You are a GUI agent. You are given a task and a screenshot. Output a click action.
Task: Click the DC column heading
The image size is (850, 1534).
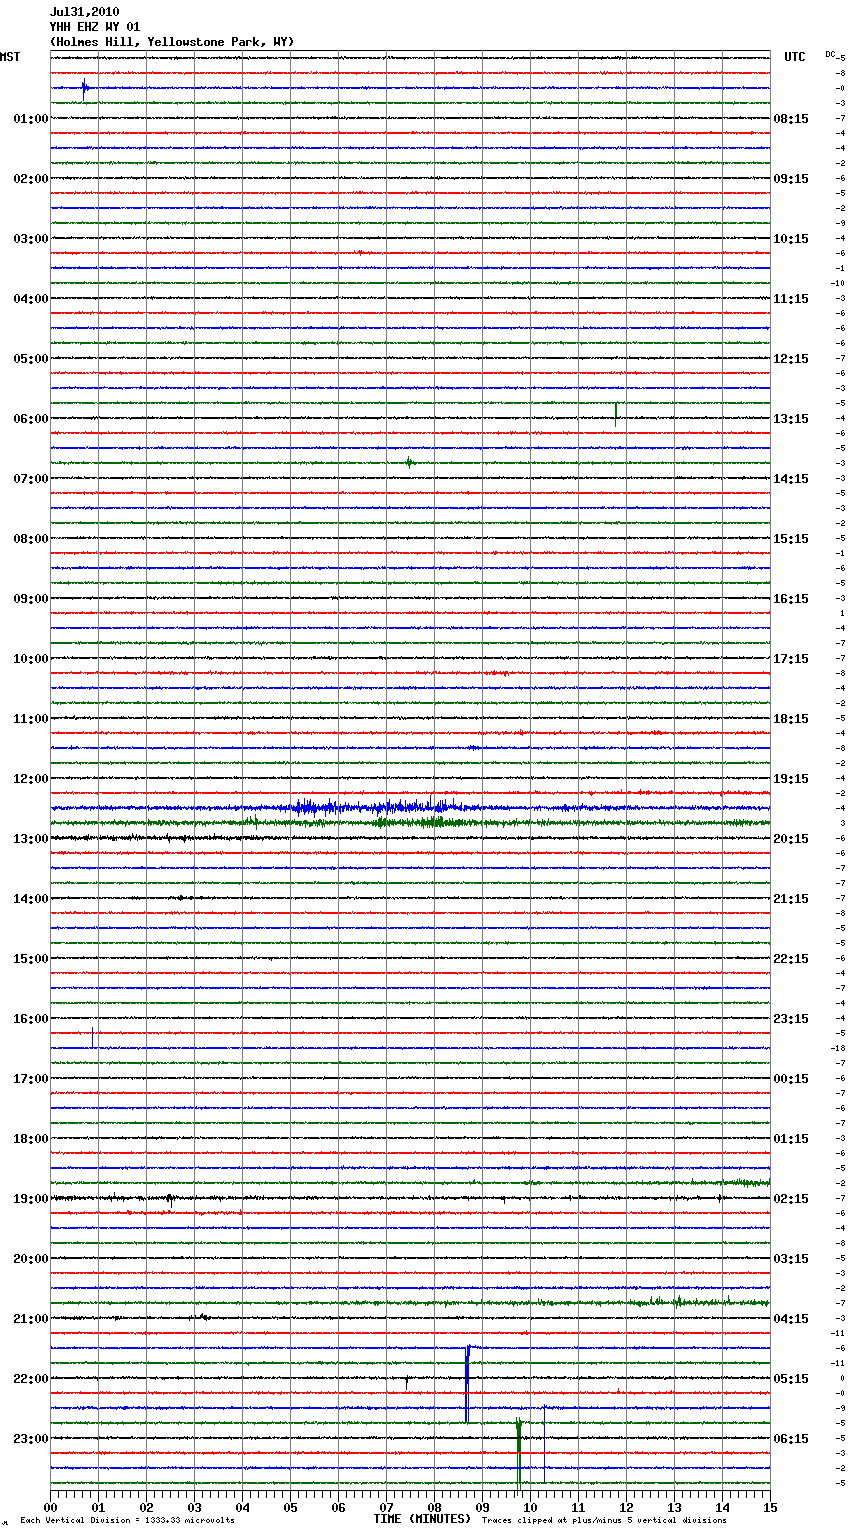(x=831, y=54)
